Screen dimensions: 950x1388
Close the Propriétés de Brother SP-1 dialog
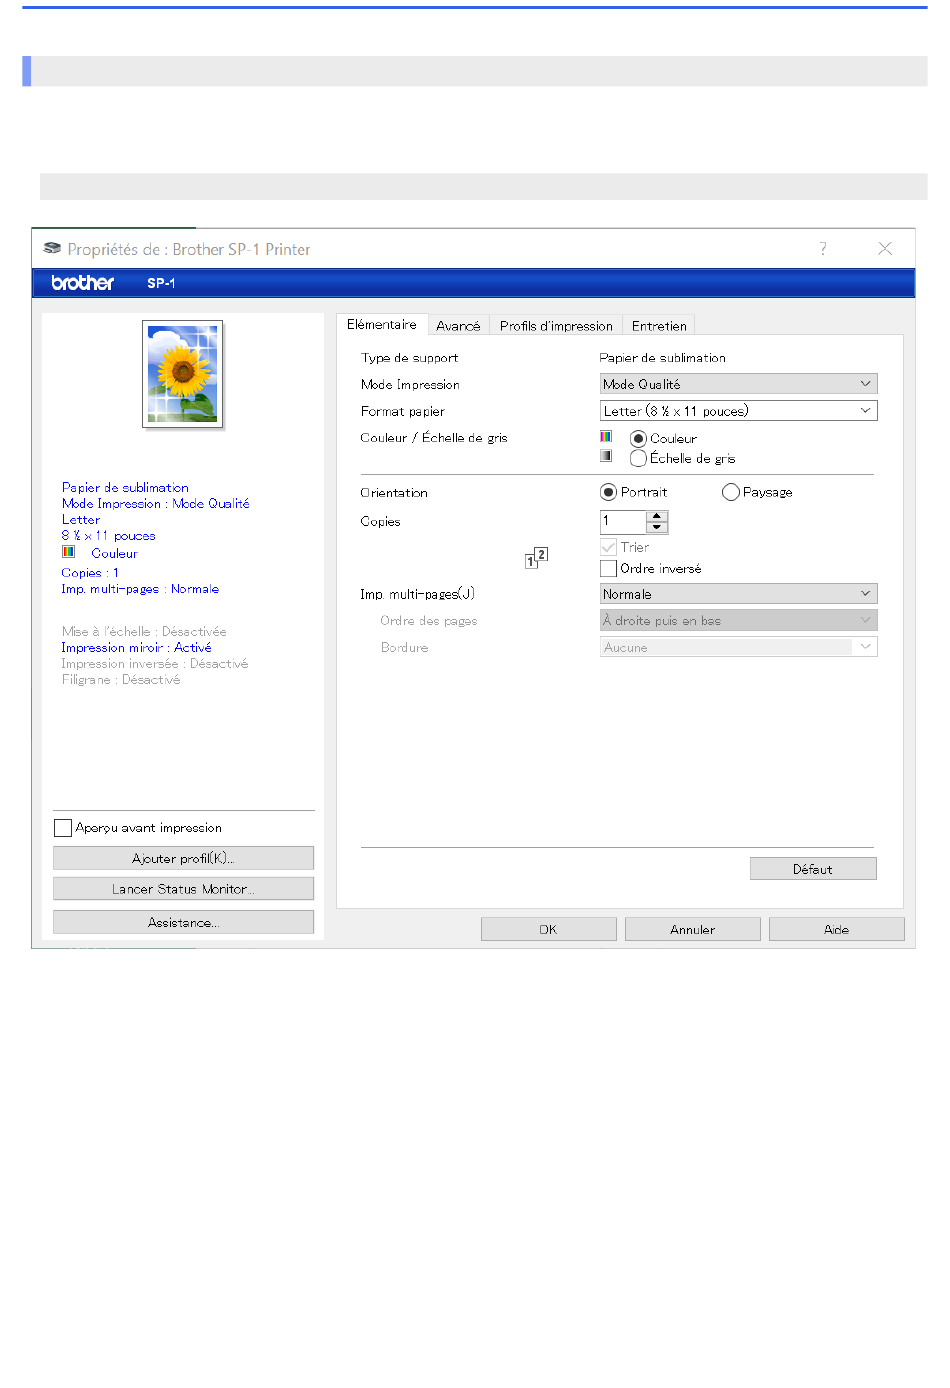click(x=885, y=249)
